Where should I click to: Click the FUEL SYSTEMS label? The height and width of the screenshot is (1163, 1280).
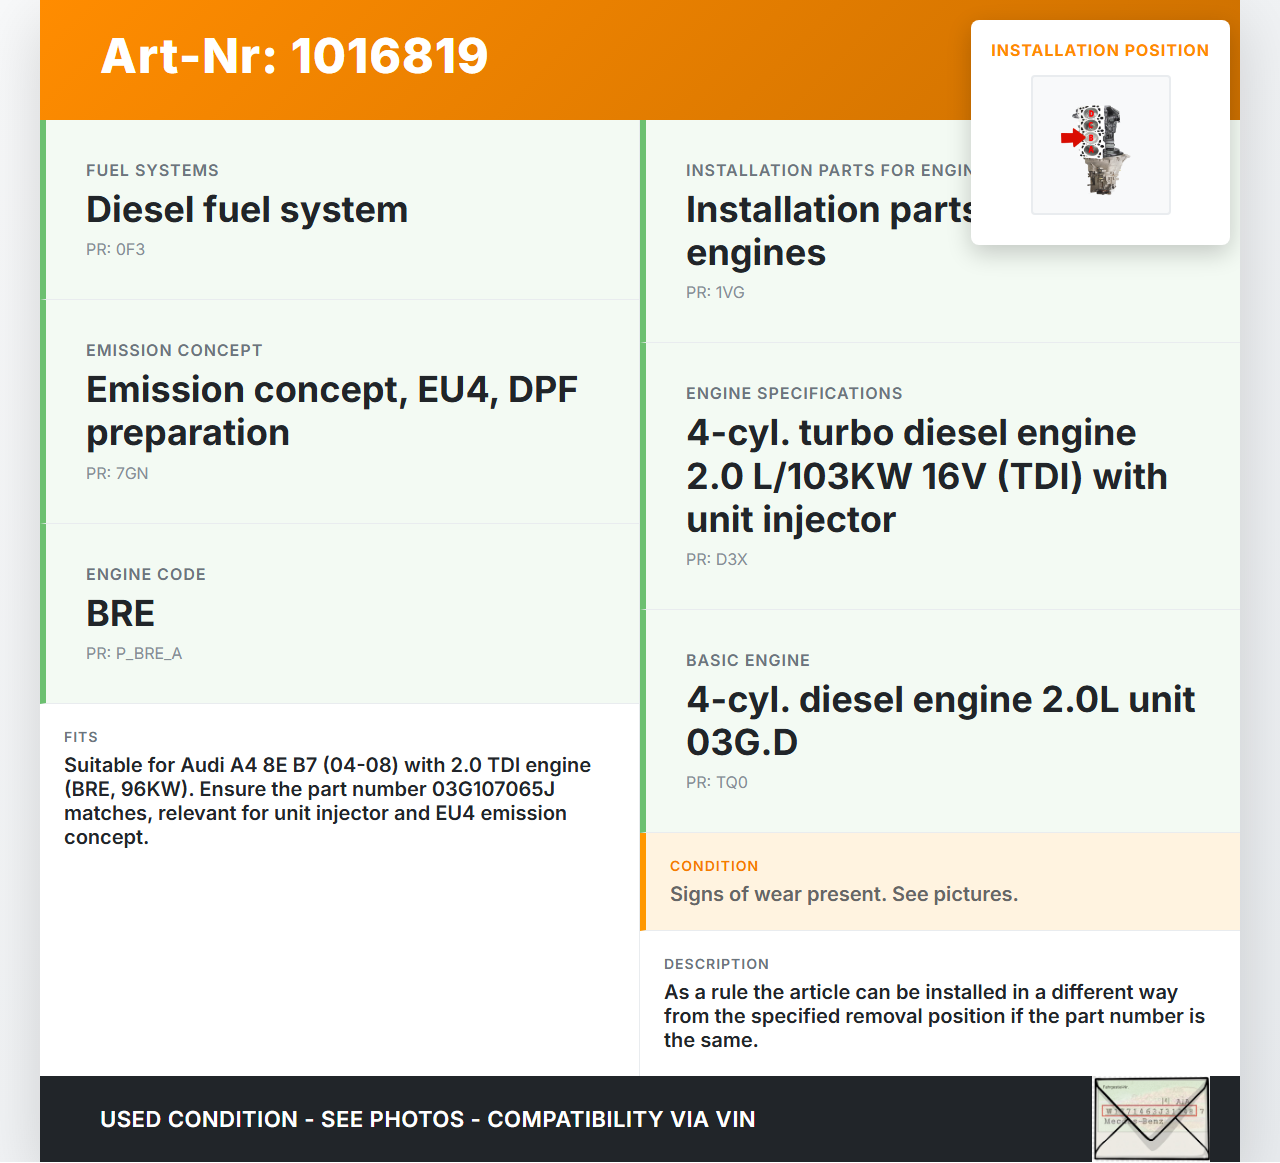152,171
